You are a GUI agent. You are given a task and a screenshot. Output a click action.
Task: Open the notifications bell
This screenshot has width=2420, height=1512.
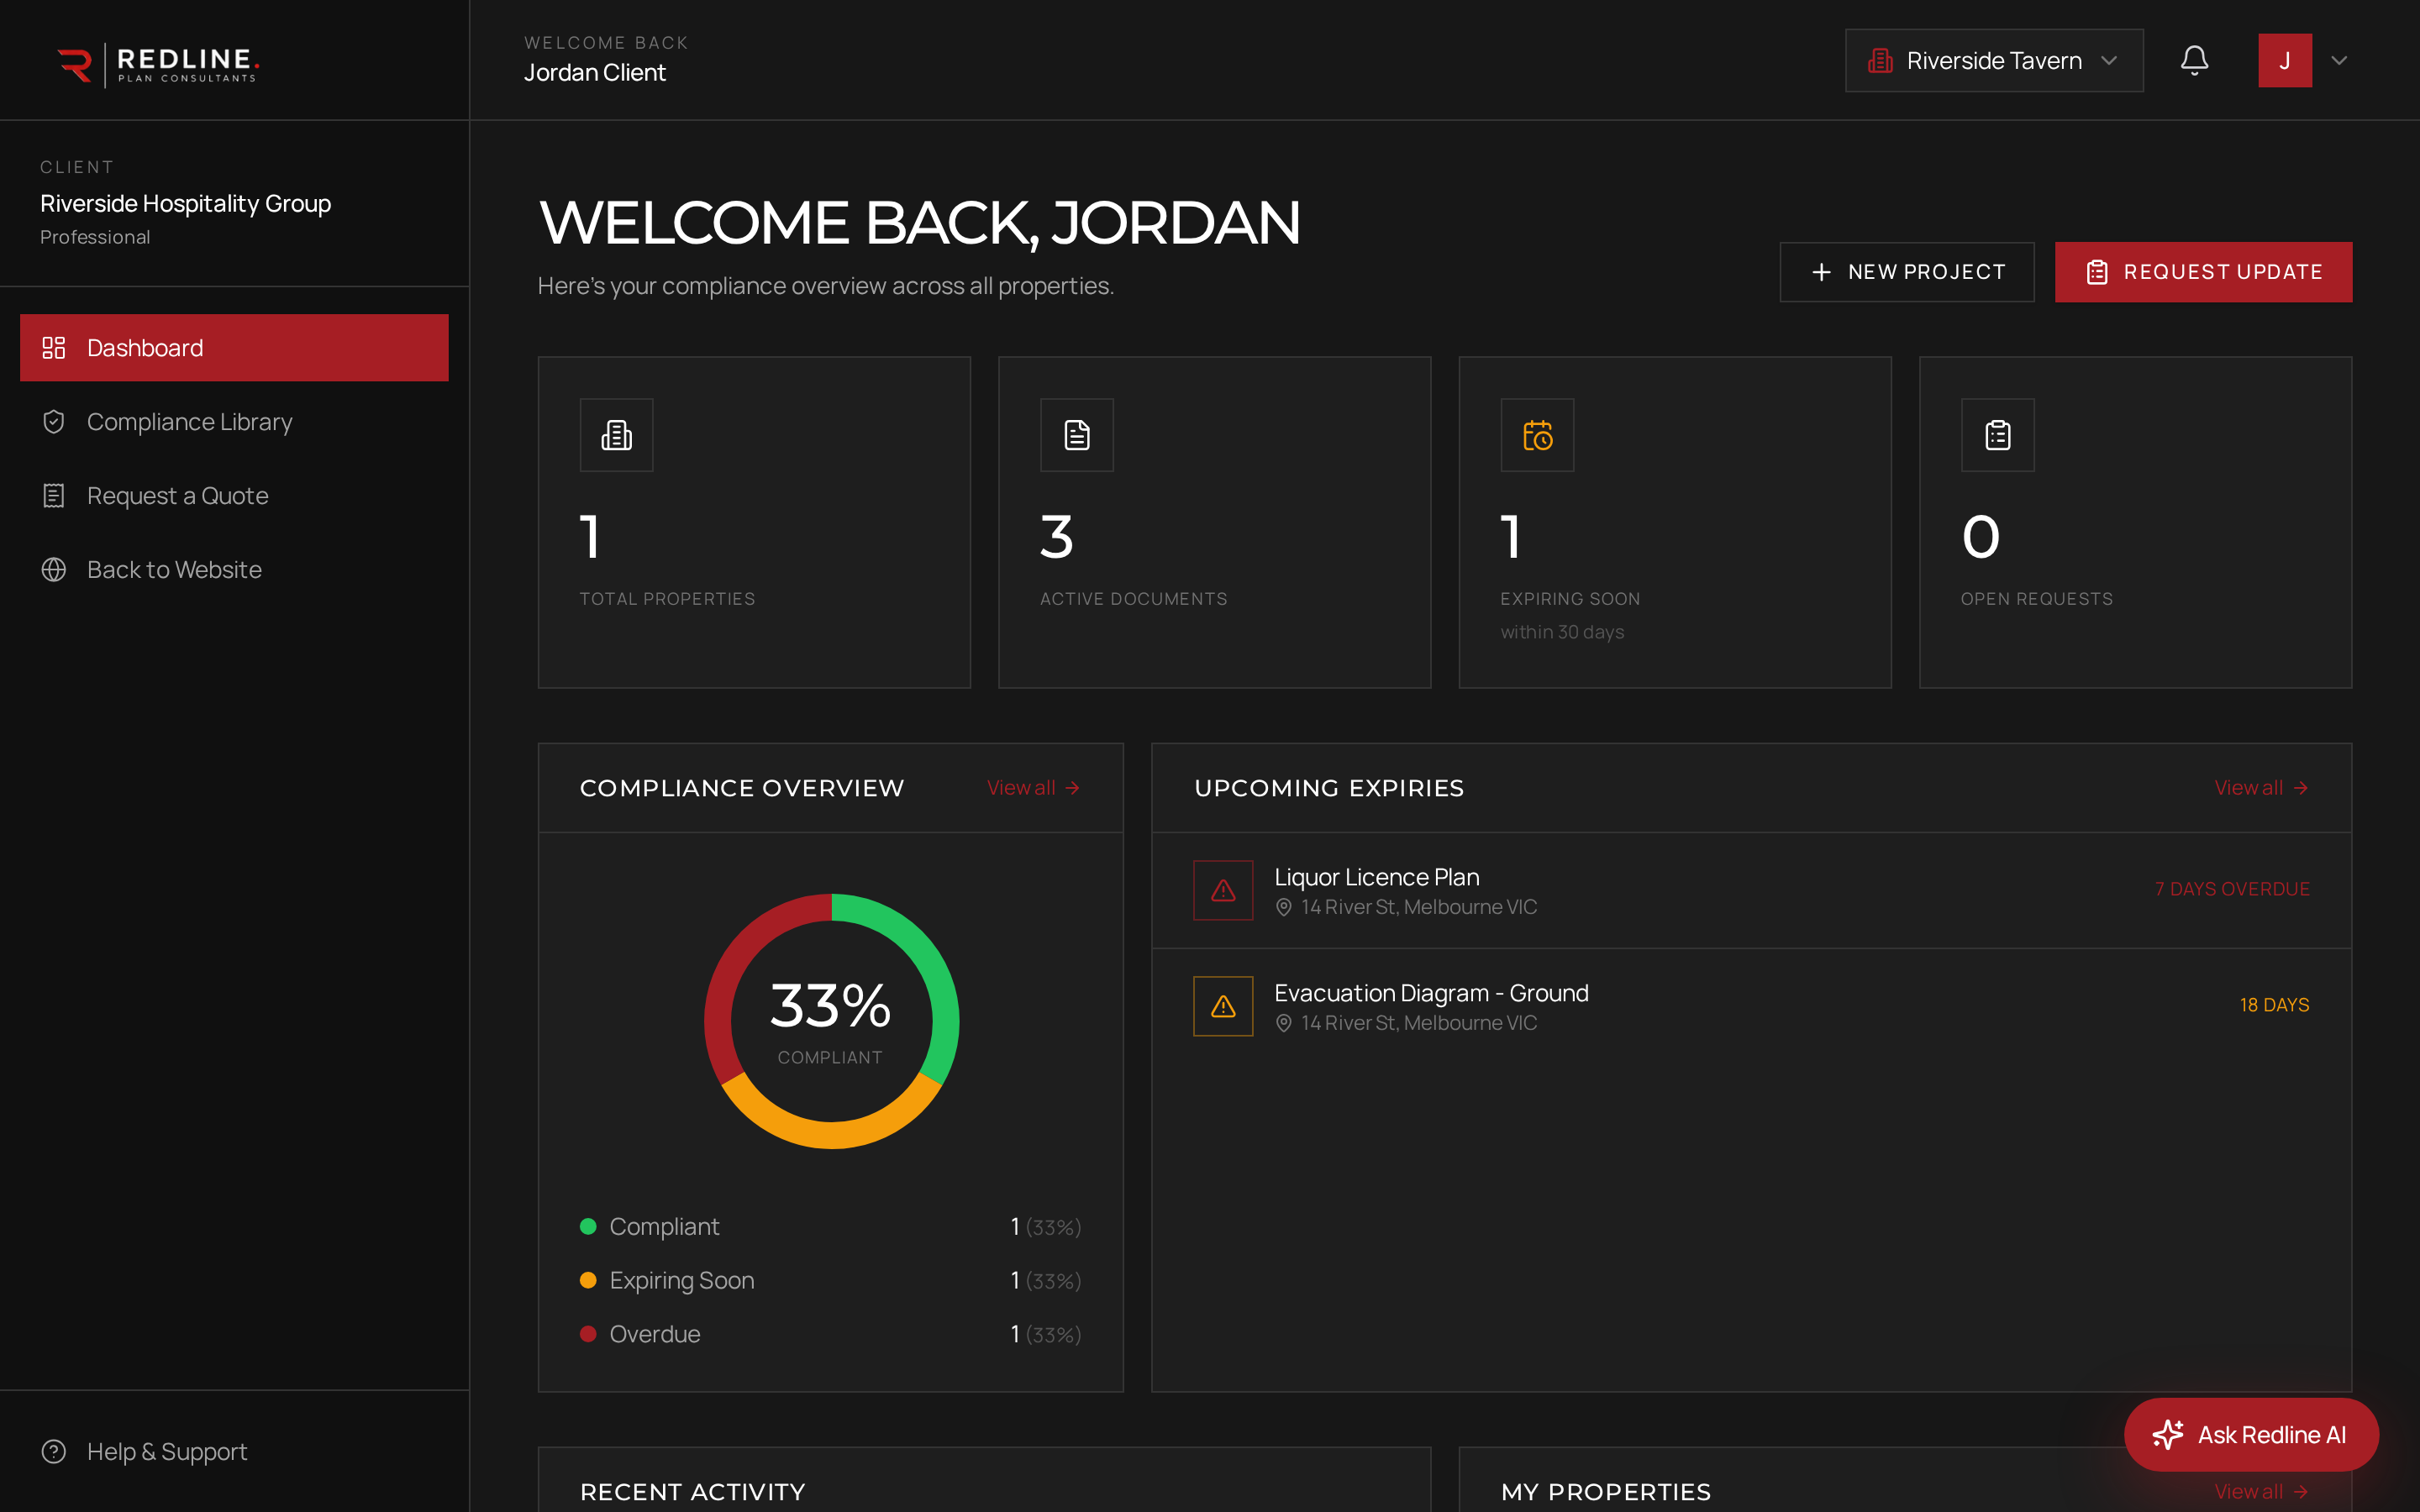2194,60
